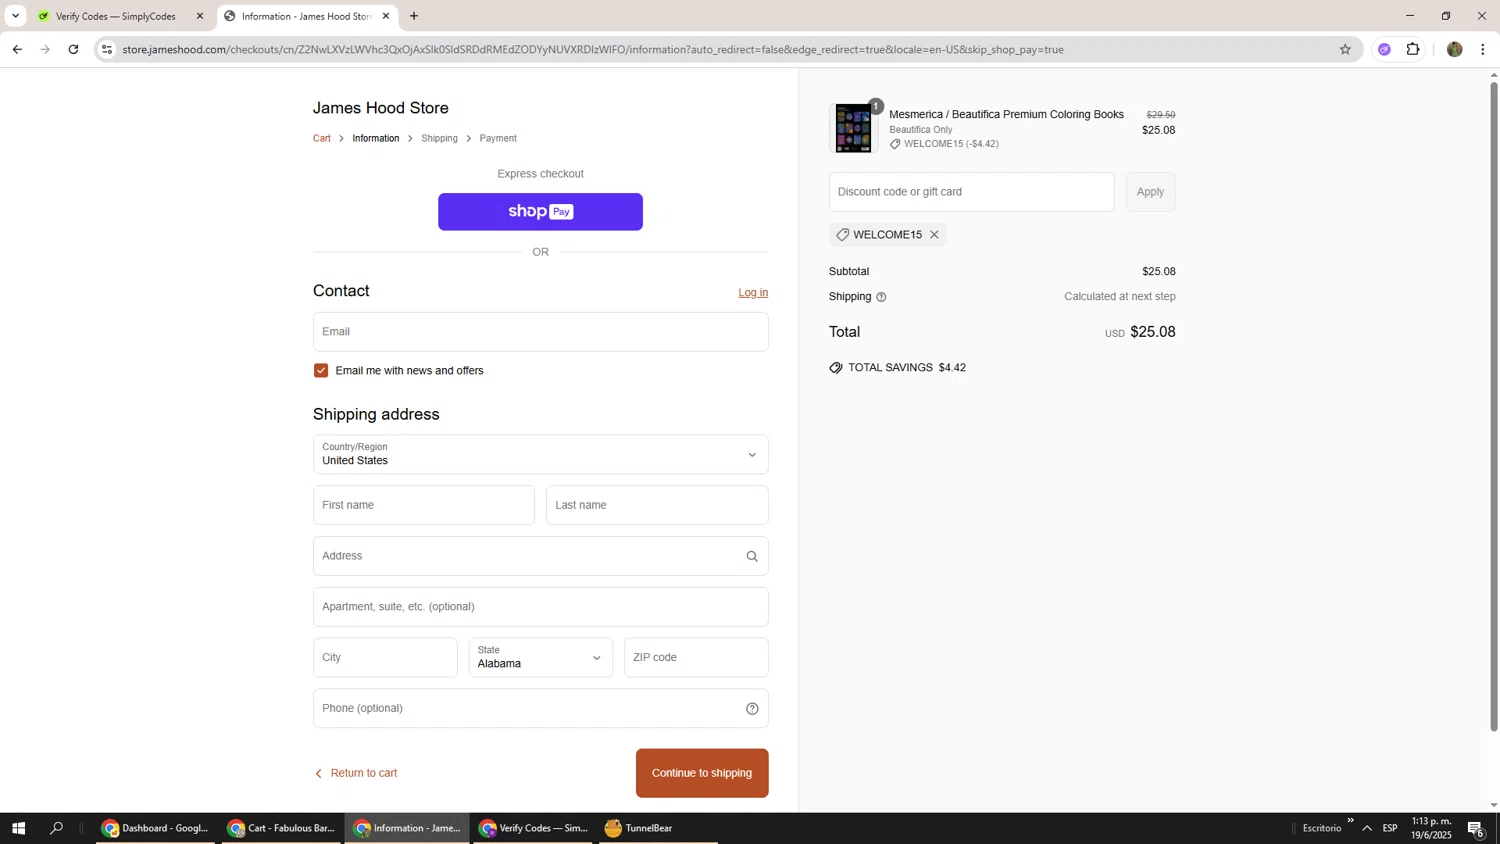Focus the Last name field
The width and height of the screenshot is (1500, 844).
(x=657, y=505)
